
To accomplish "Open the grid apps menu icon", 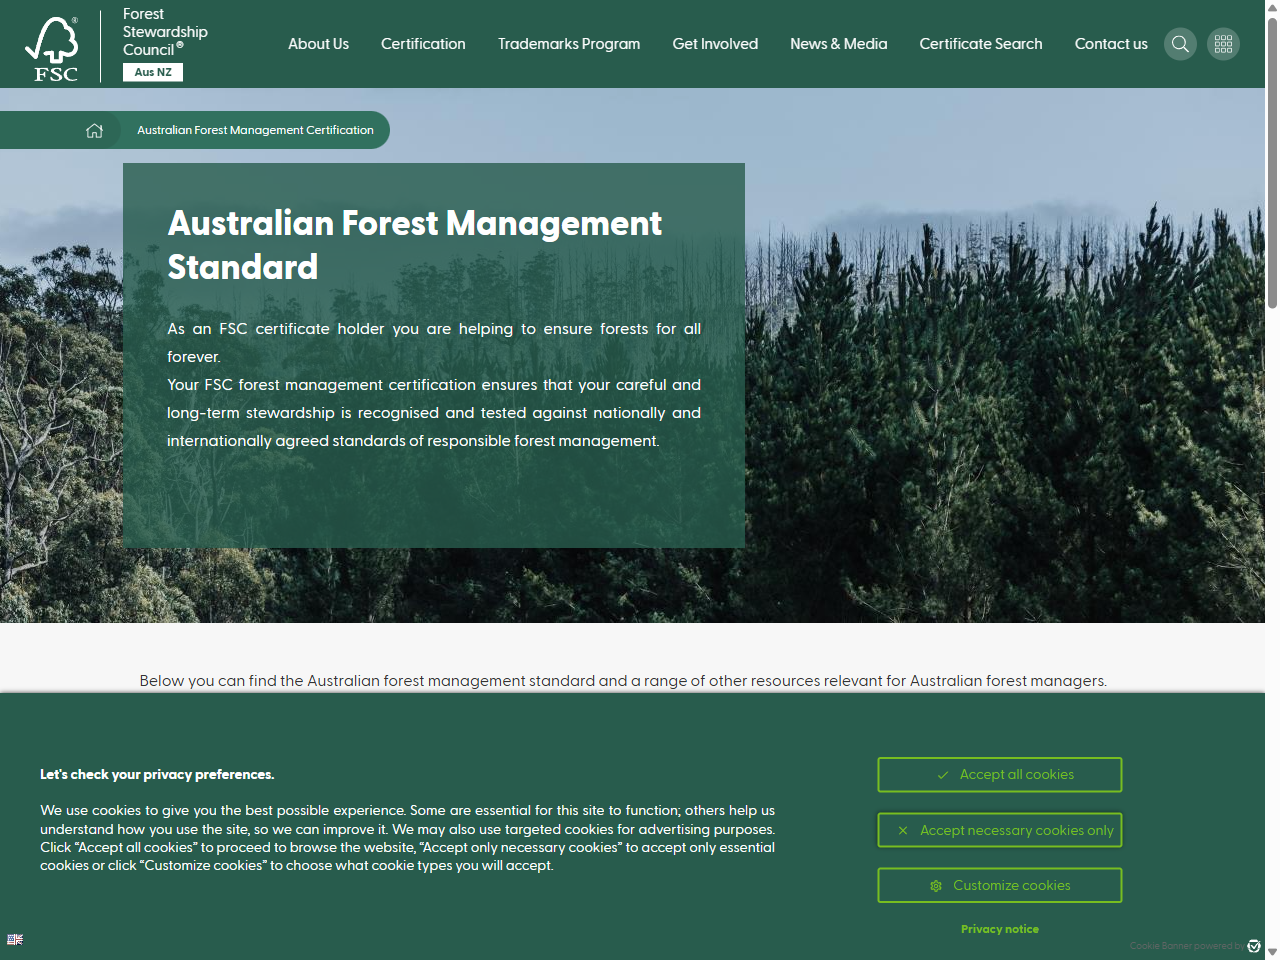I will (x=1223, y=44).
